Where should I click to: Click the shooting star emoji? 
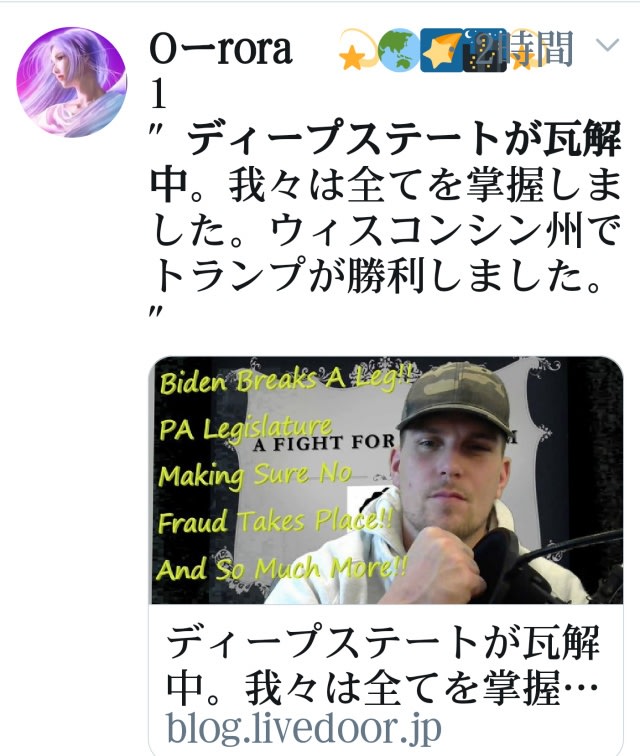tap(357, 50)
